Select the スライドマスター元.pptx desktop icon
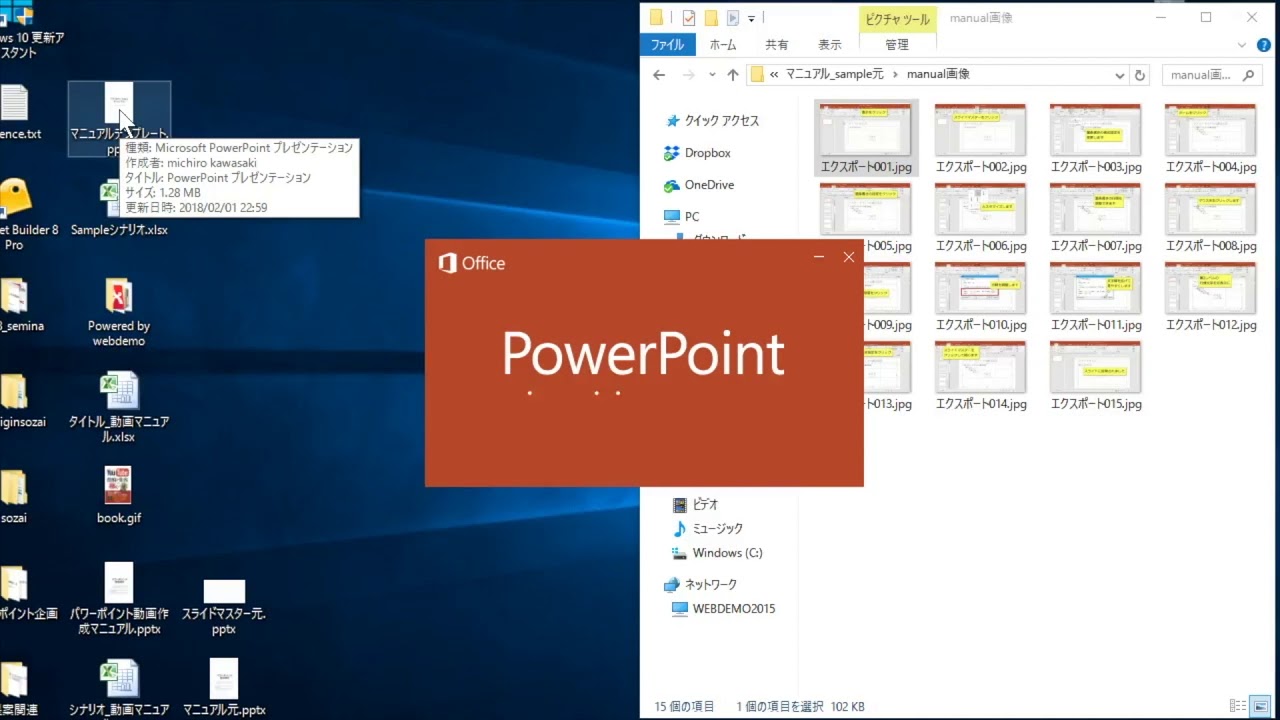1280x720 pixels. coord(224,606)
